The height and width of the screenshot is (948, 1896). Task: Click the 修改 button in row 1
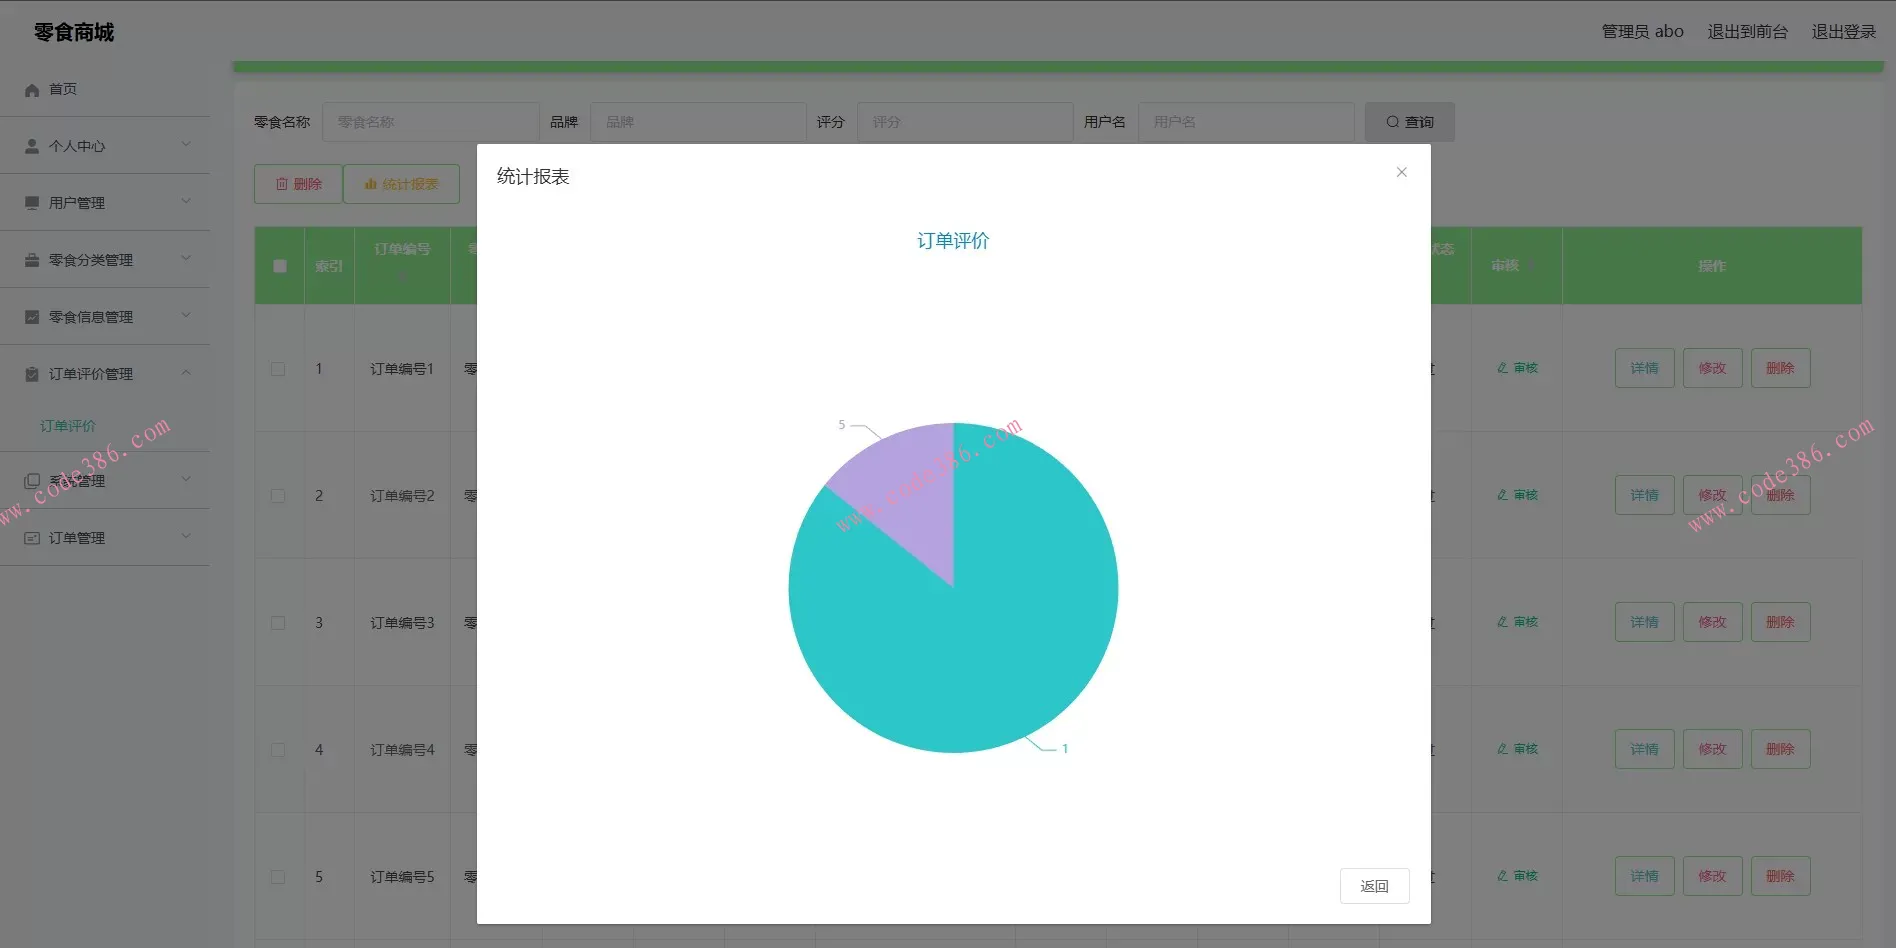click(x=1712, y=368)
